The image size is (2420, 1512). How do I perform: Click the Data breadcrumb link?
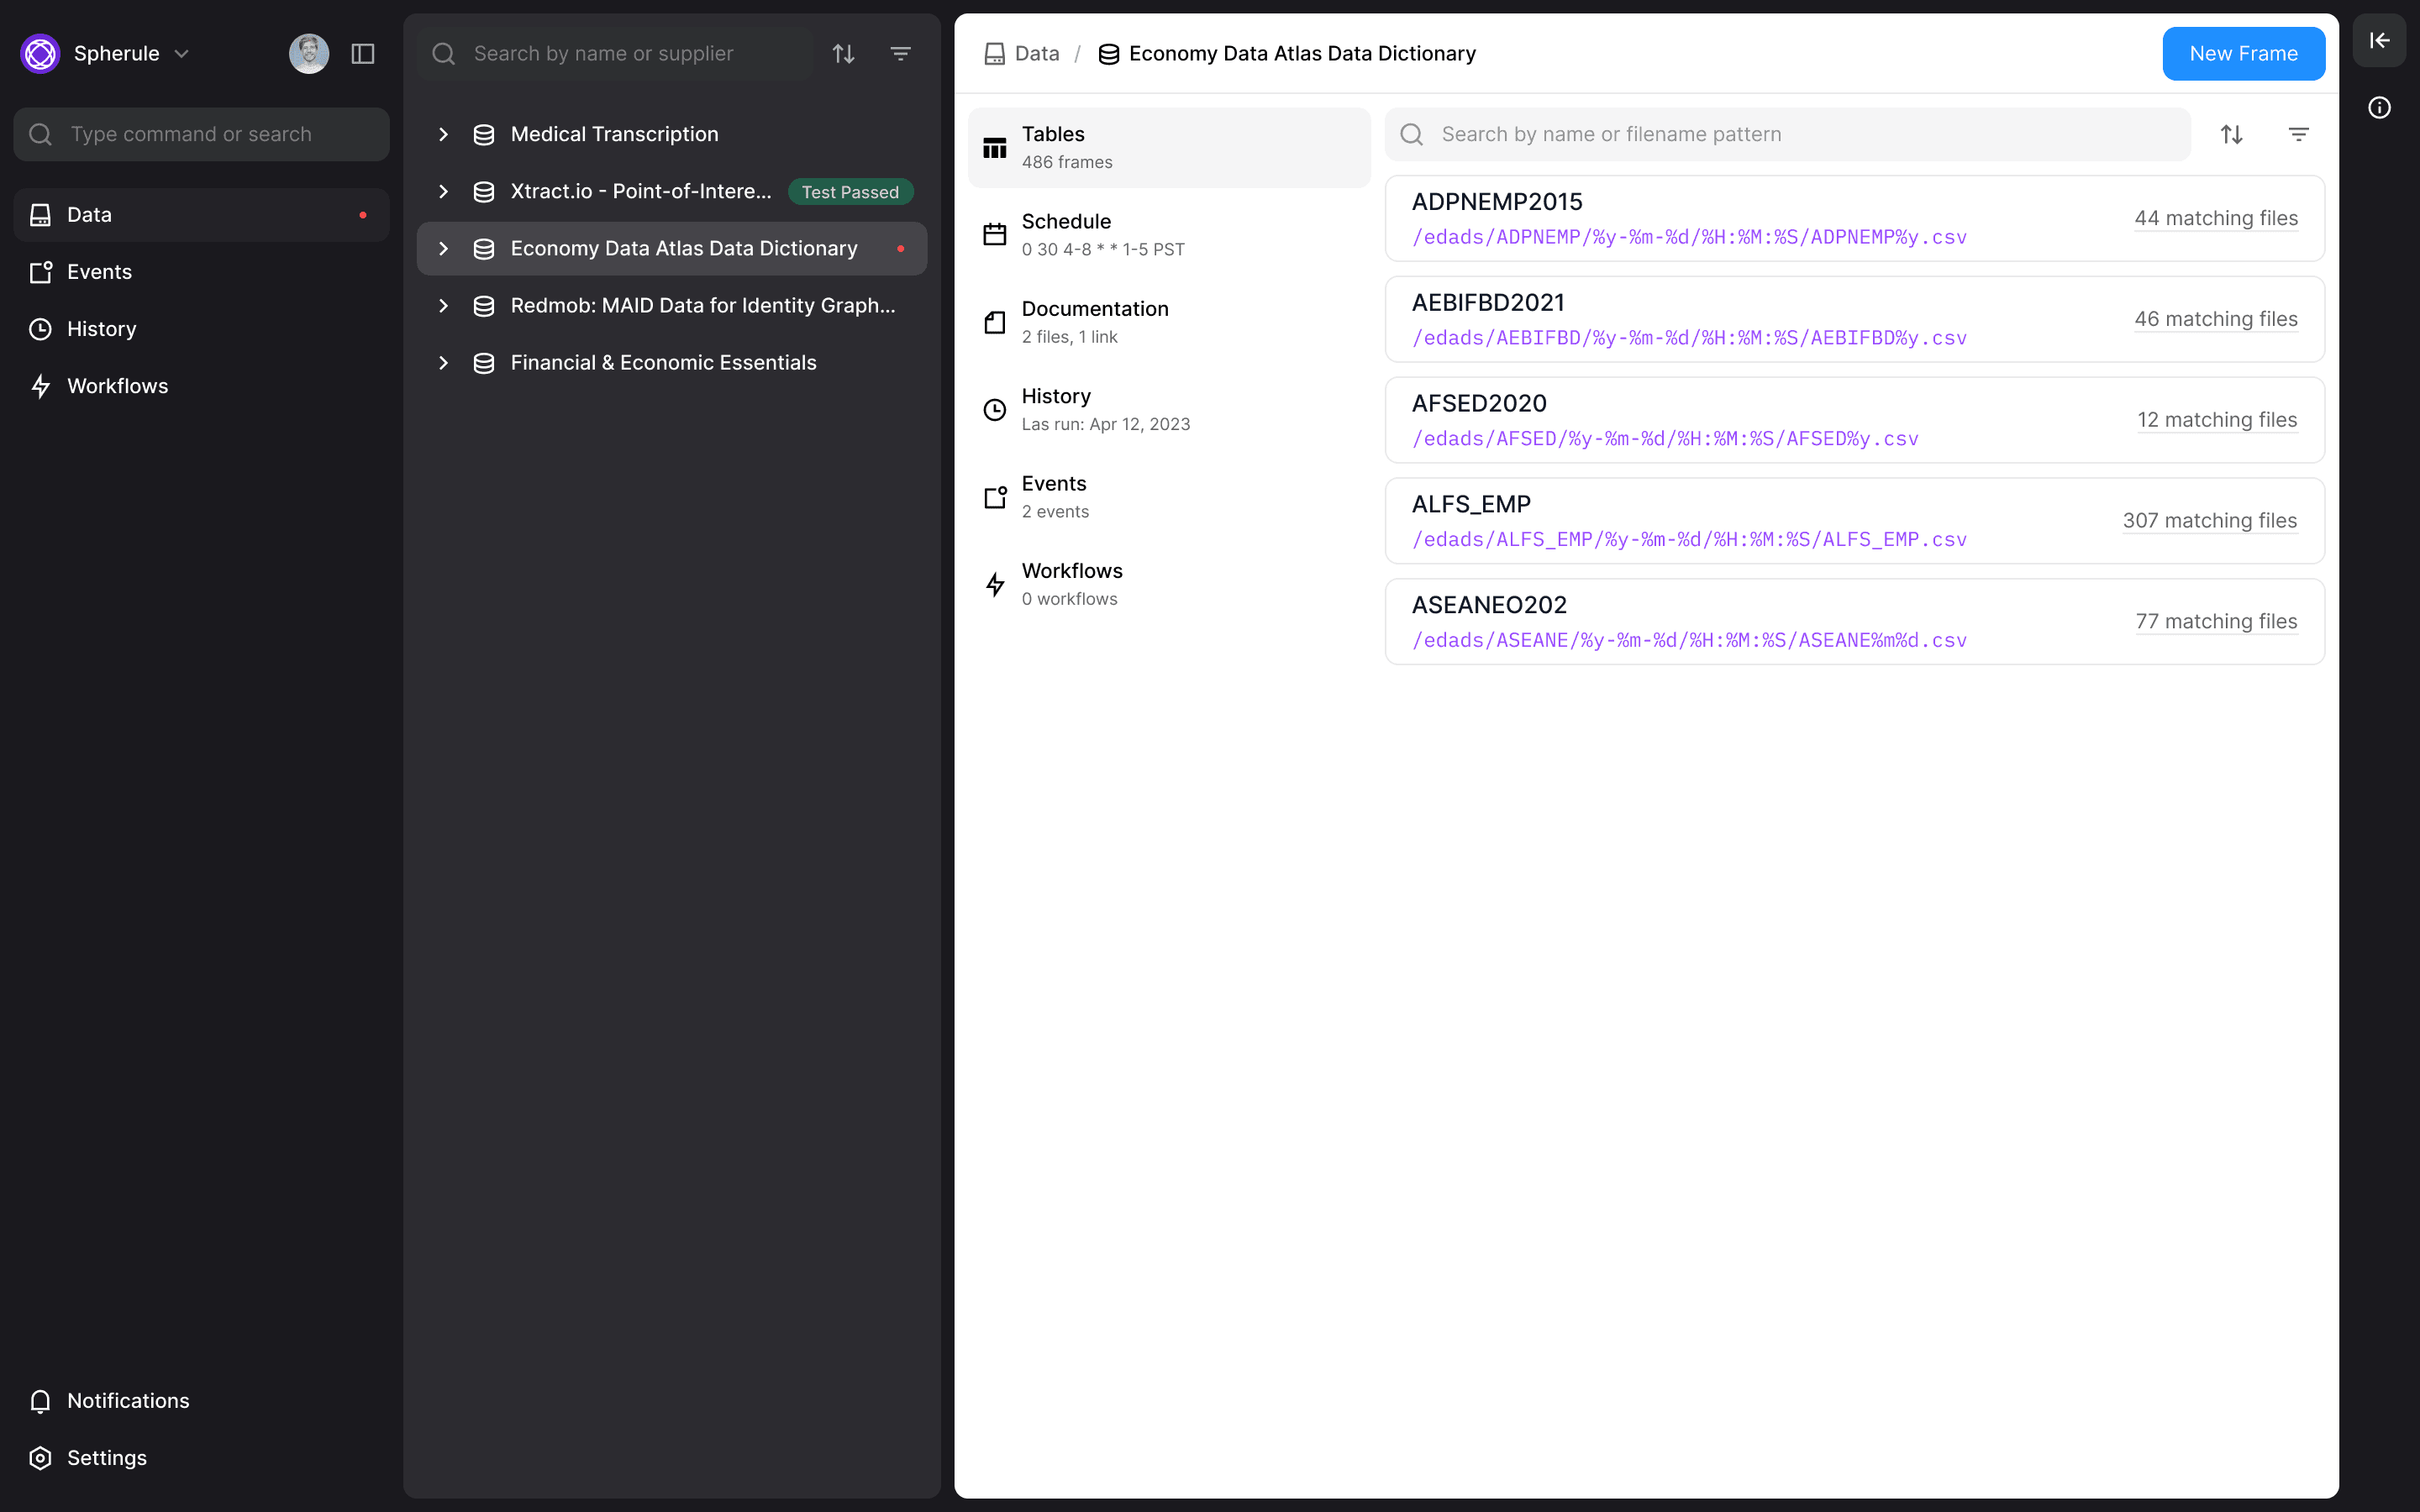[x=1035, y=54]
